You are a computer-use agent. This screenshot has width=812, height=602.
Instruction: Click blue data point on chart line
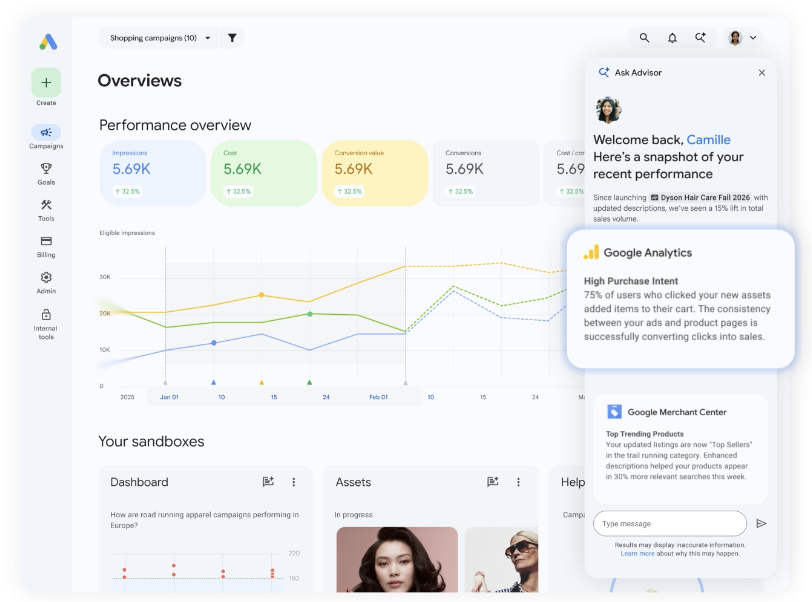213,343
